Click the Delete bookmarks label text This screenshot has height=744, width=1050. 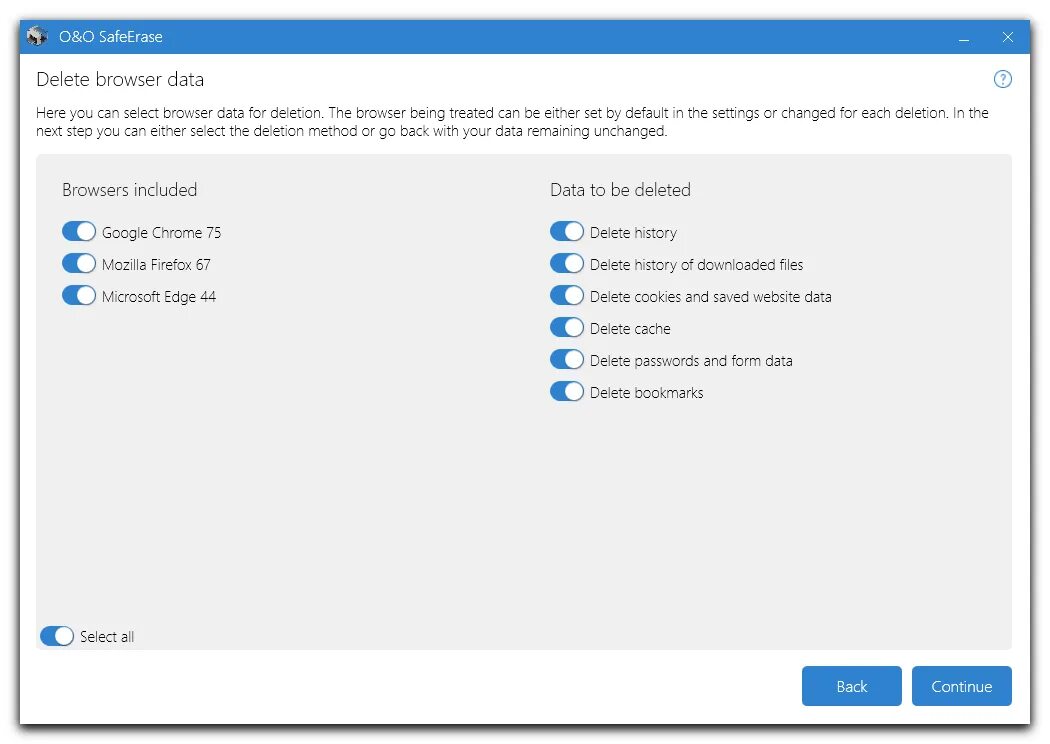point(646,393)
